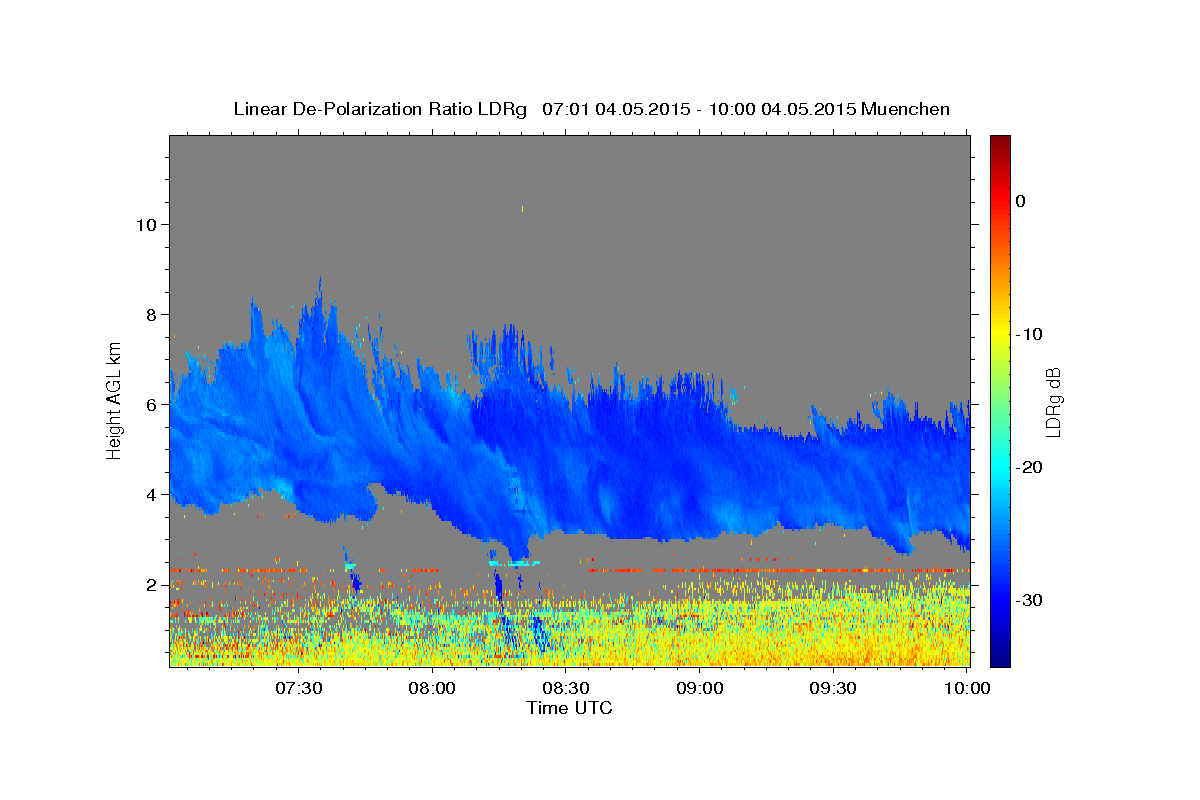The image size is (1200, 800).
Task: Click the dark blue bottom of colorbar
Action: tap(1000, 660)
